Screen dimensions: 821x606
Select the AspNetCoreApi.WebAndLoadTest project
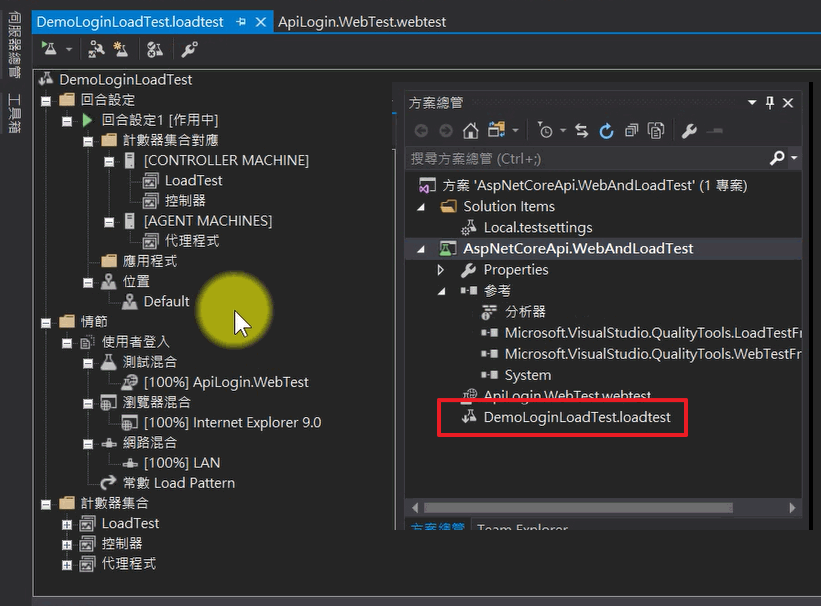578,248
